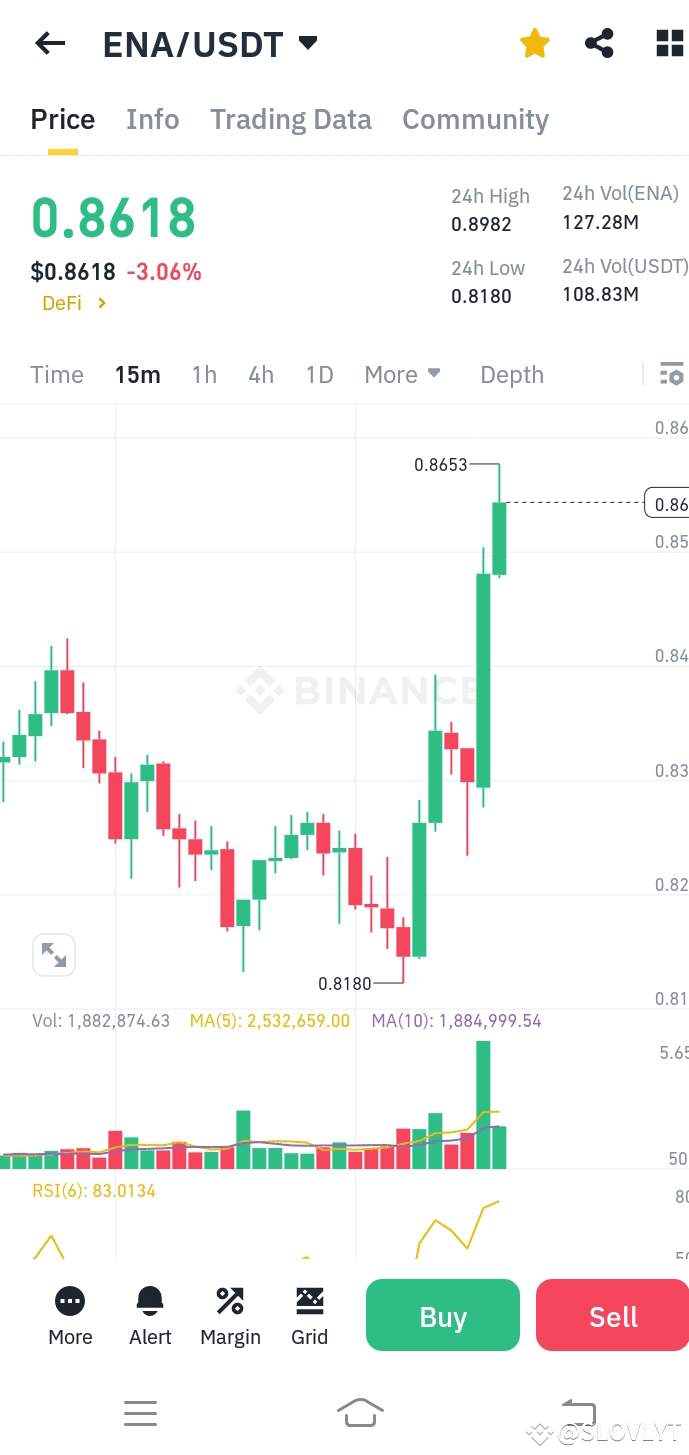This screenshot has width=689, height=1455.
Task: Tap the home button in navigation bar
Action: [x=360, y=1413]
